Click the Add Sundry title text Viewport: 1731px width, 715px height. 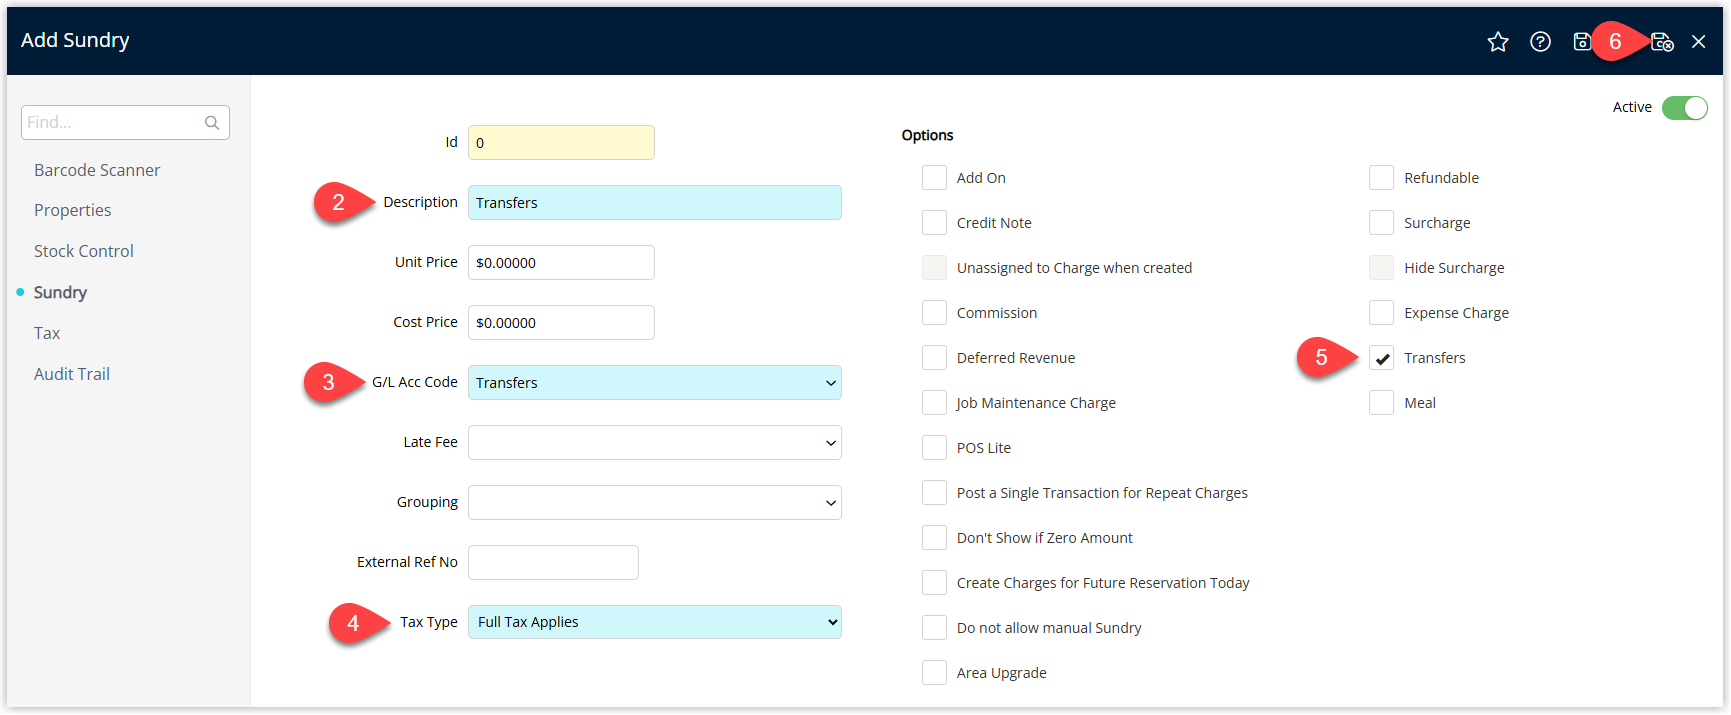75,40
